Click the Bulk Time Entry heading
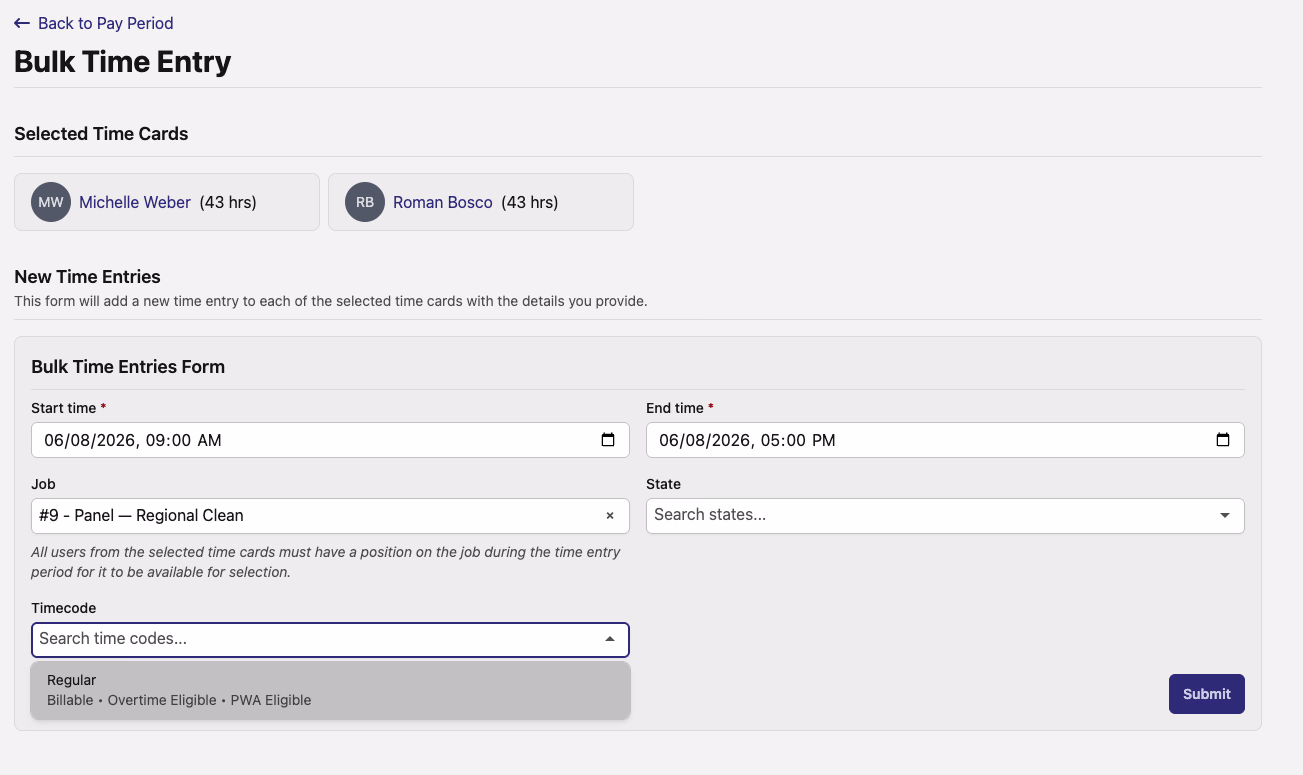 pyautogui.click(x=123, y=62)
